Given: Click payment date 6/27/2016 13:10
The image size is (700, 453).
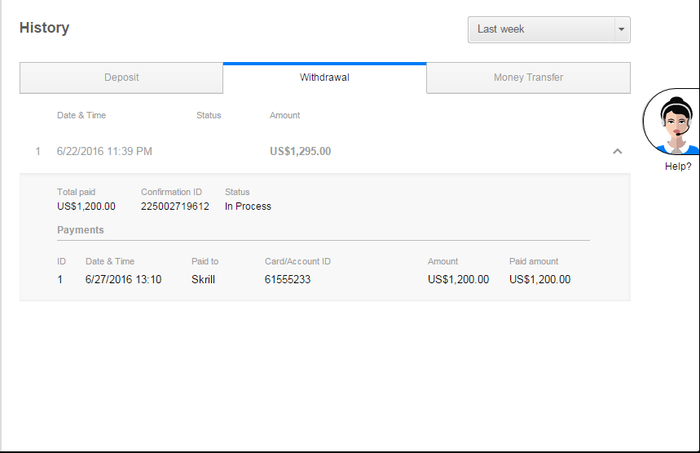Looking at the screenshot, I should [x=123, y=279].
